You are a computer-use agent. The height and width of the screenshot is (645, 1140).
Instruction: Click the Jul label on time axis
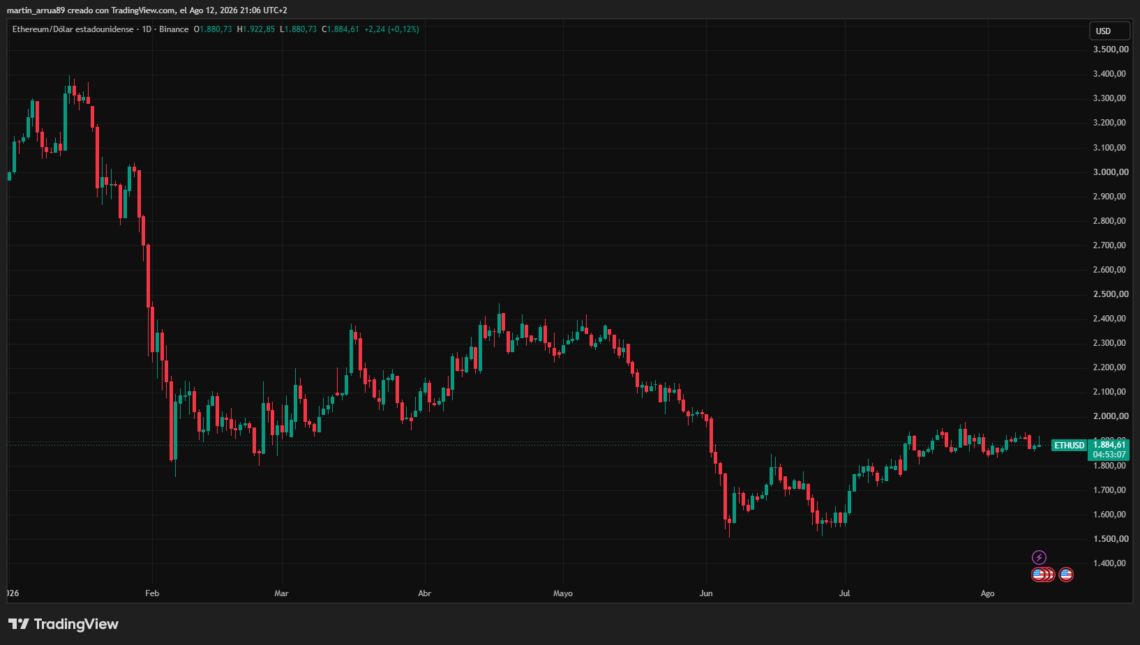(844, 593)
